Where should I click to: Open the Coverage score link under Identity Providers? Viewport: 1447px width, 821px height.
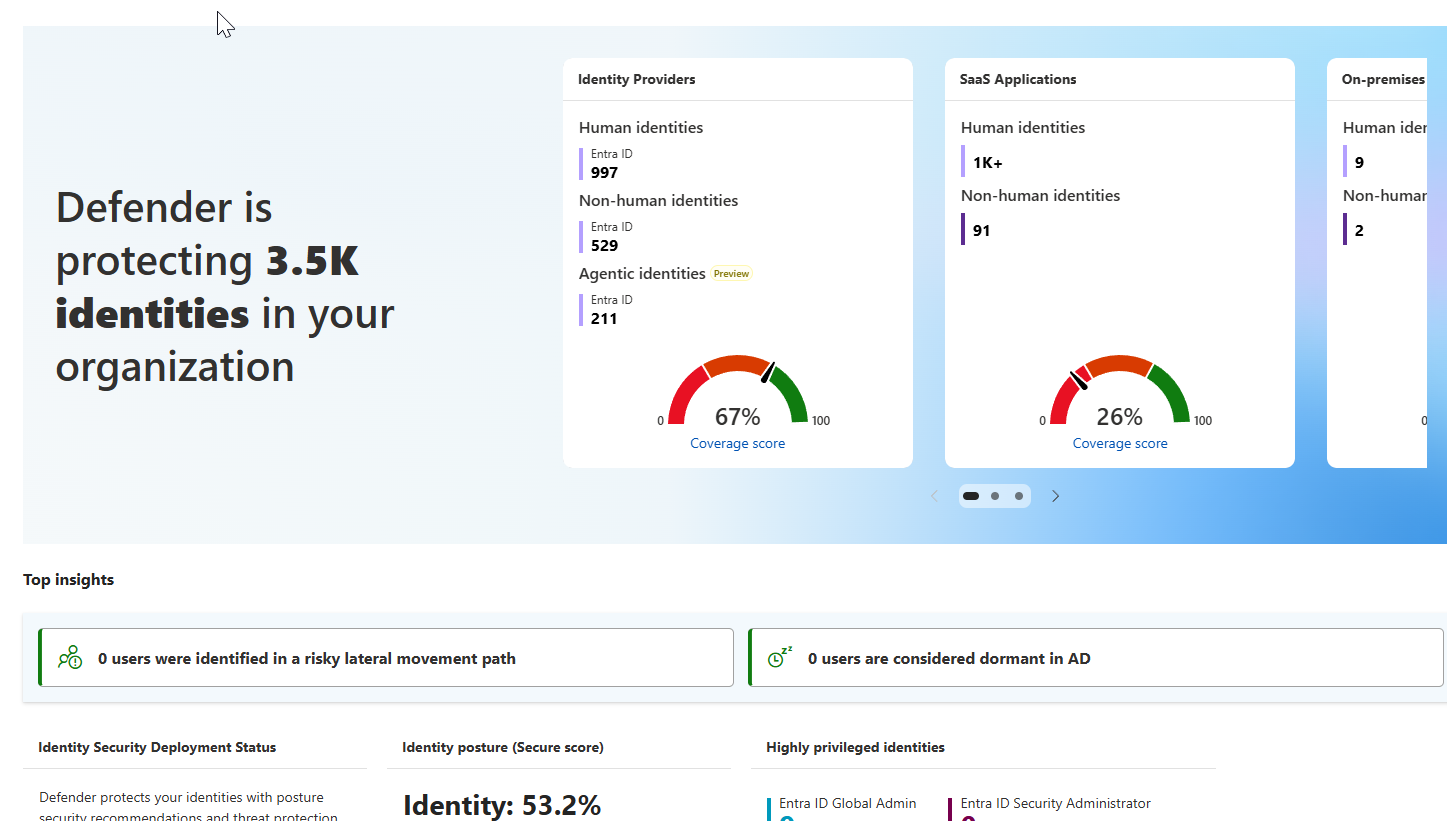pyautogui.click(x=737, y=443)
